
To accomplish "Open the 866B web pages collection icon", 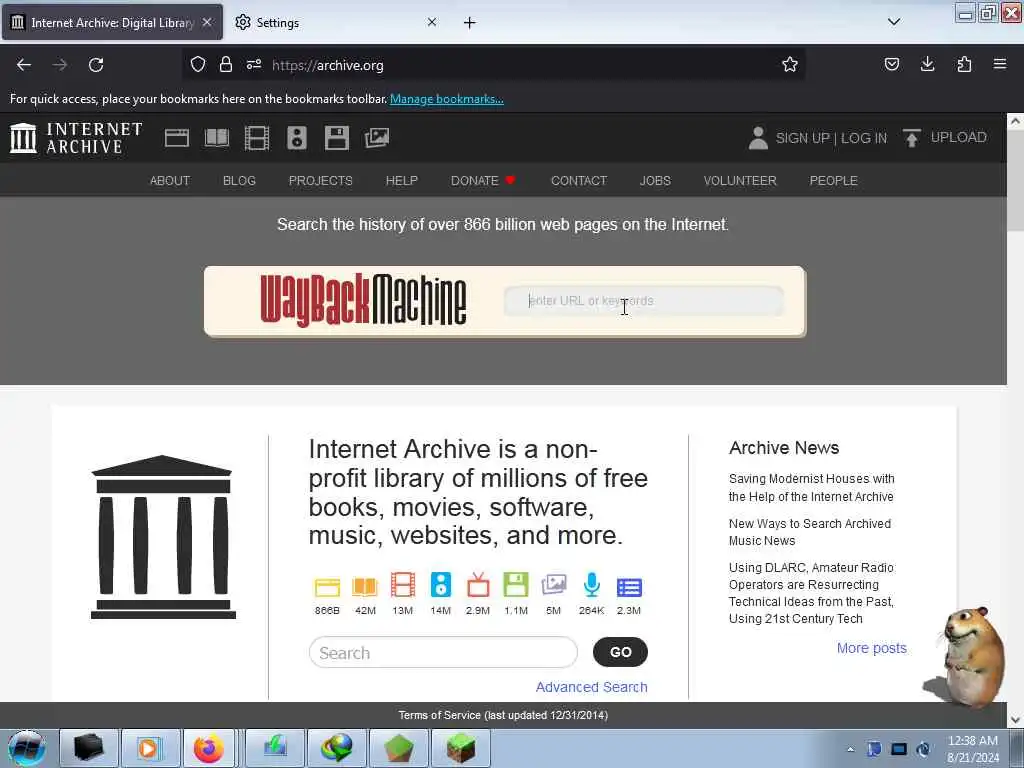I will coord(327,587).
